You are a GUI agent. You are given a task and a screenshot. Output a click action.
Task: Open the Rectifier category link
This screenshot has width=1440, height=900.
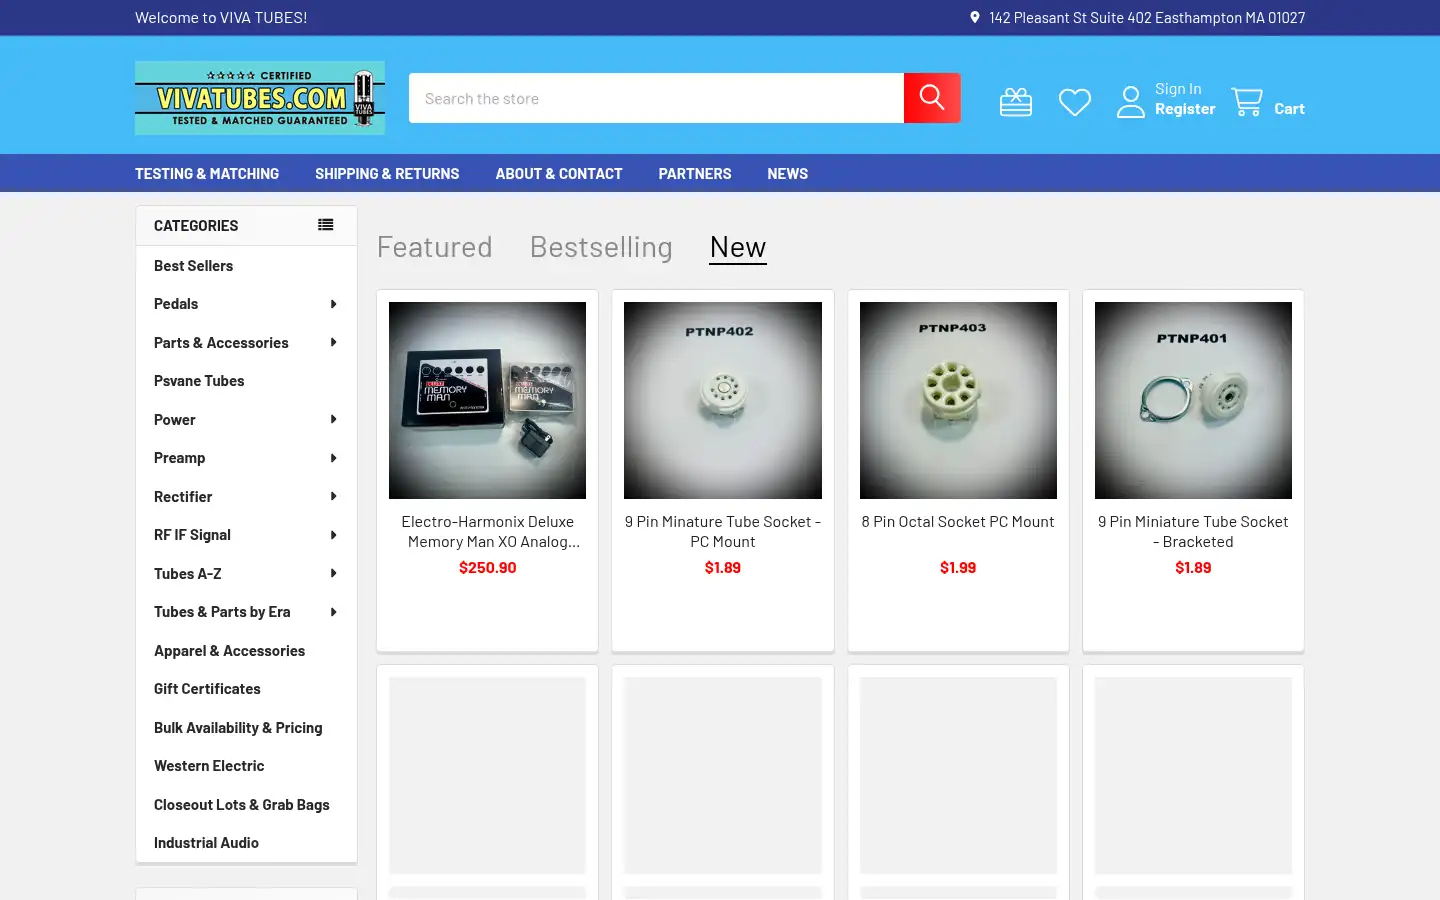(183, 497)
